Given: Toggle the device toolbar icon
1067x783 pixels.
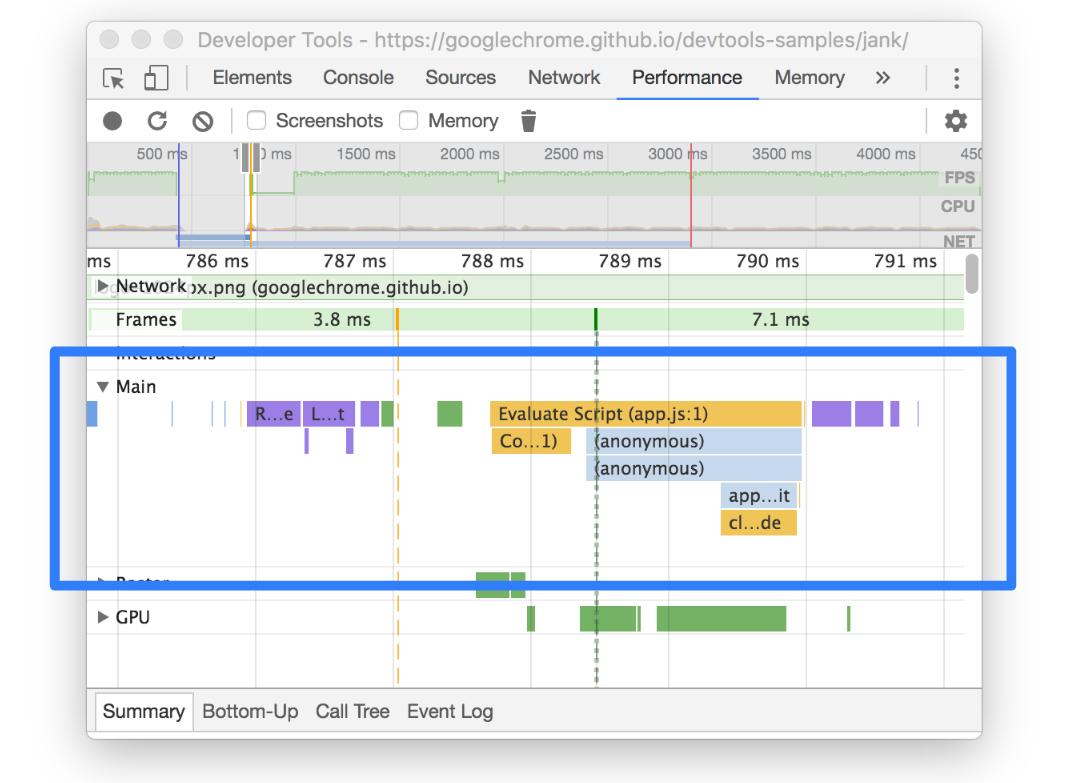Looking at the screenshot, I should 156,78.
